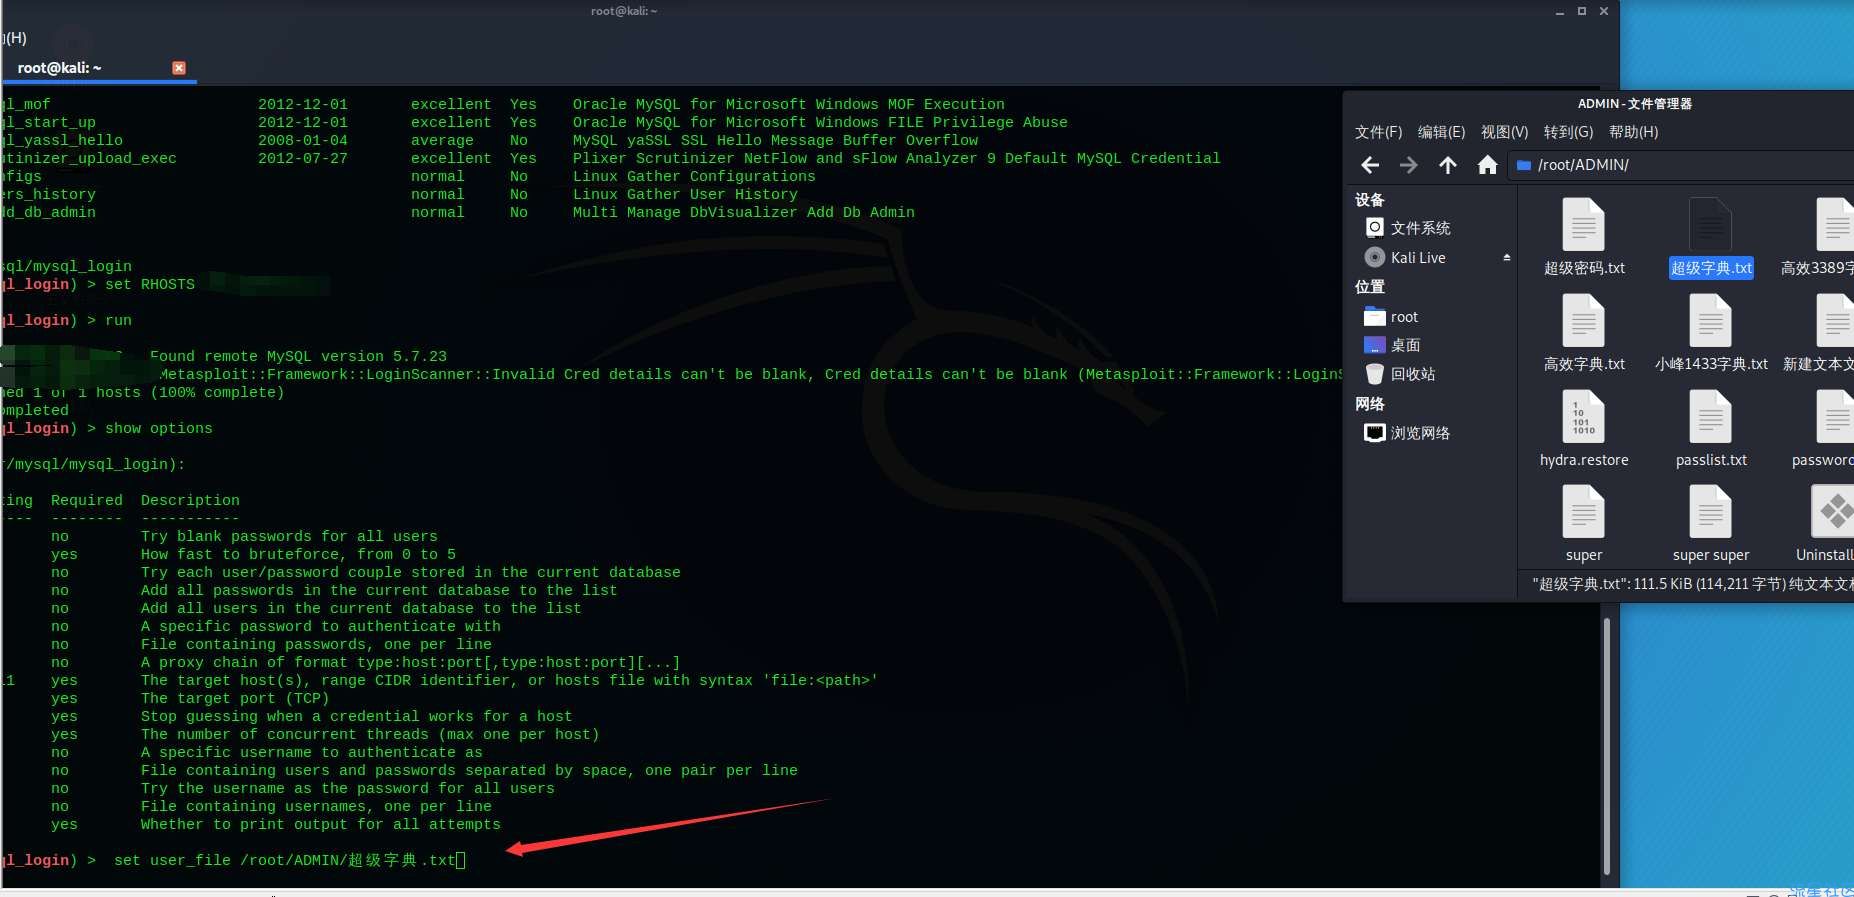This screenshot has width=1854, height=897.
Task: Open 桌面 in the sidebar
Action: [1392, 345]
